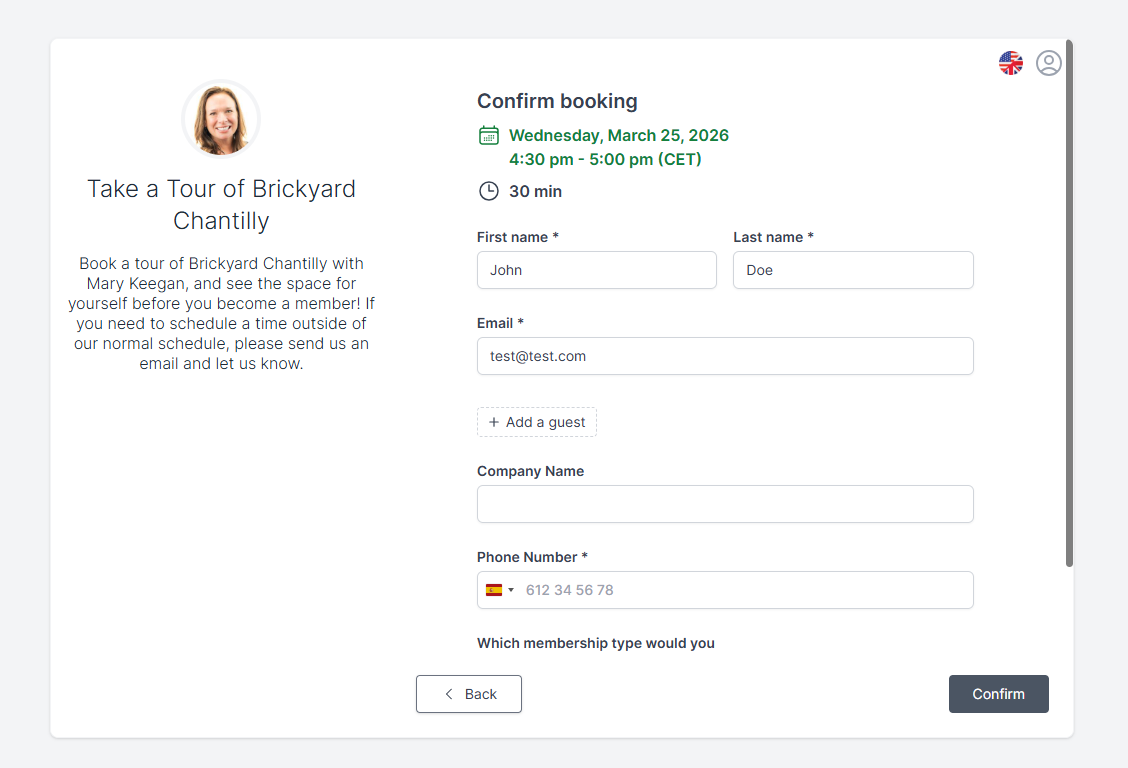Image resolution: width=1128 pixels, height=768 pixels.
Task: Focus the First name field containing John
Action: pyautogui.click(x=597, y=270)
